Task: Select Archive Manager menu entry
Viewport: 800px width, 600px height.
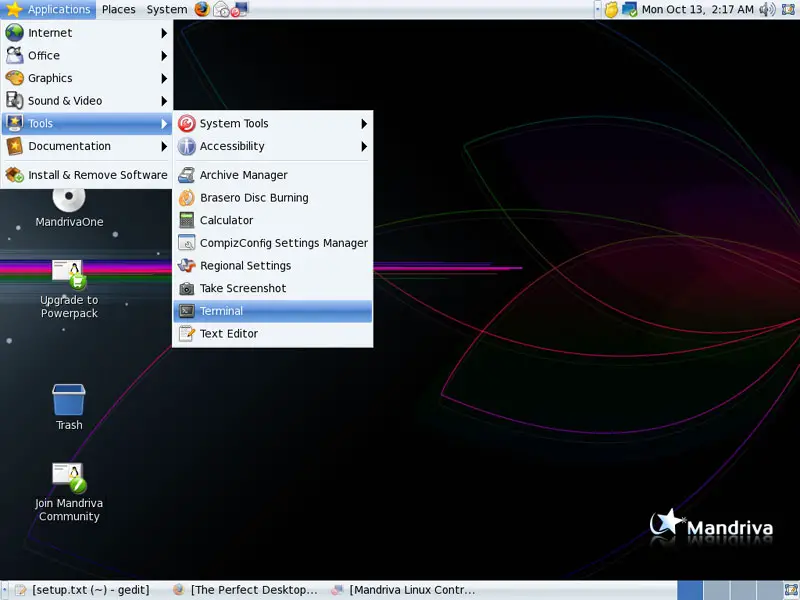Action: (272, 175)
